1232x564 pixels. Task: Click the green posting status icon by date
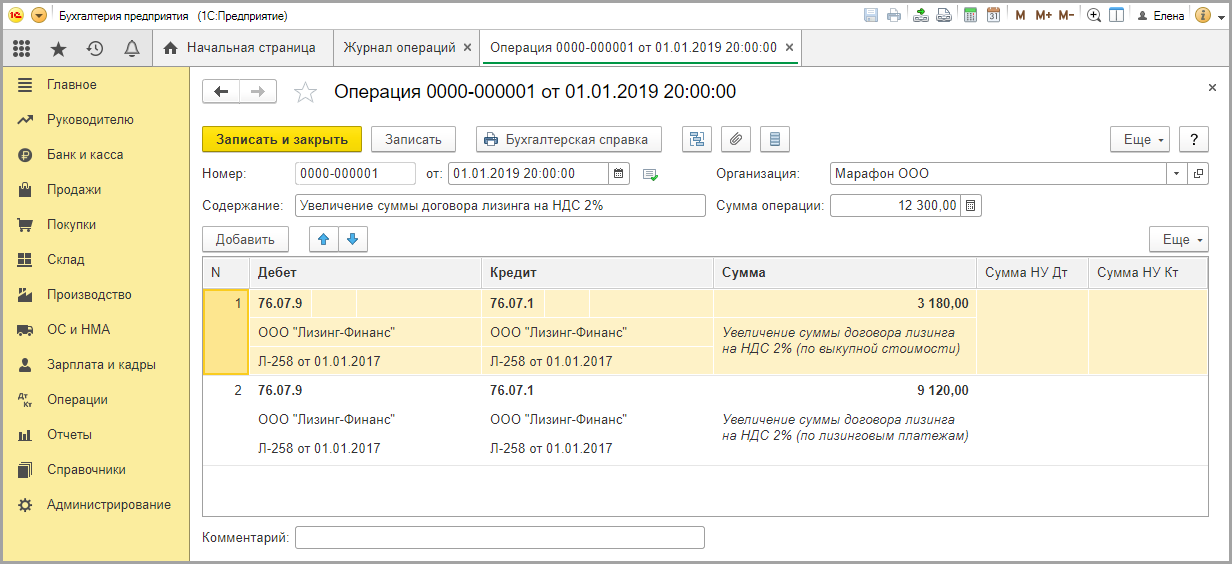(x=650, y=174)
